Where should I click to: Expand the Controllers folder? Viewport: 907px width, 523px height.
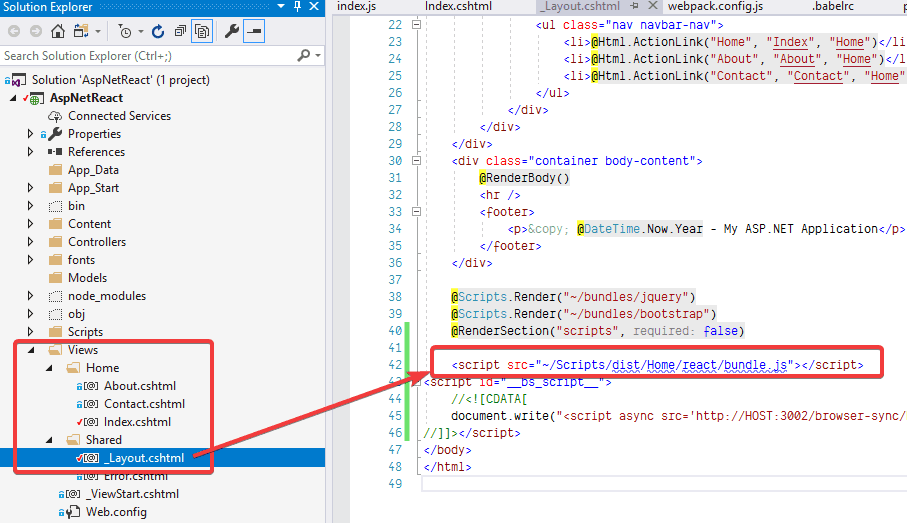[x=31, y=242]
